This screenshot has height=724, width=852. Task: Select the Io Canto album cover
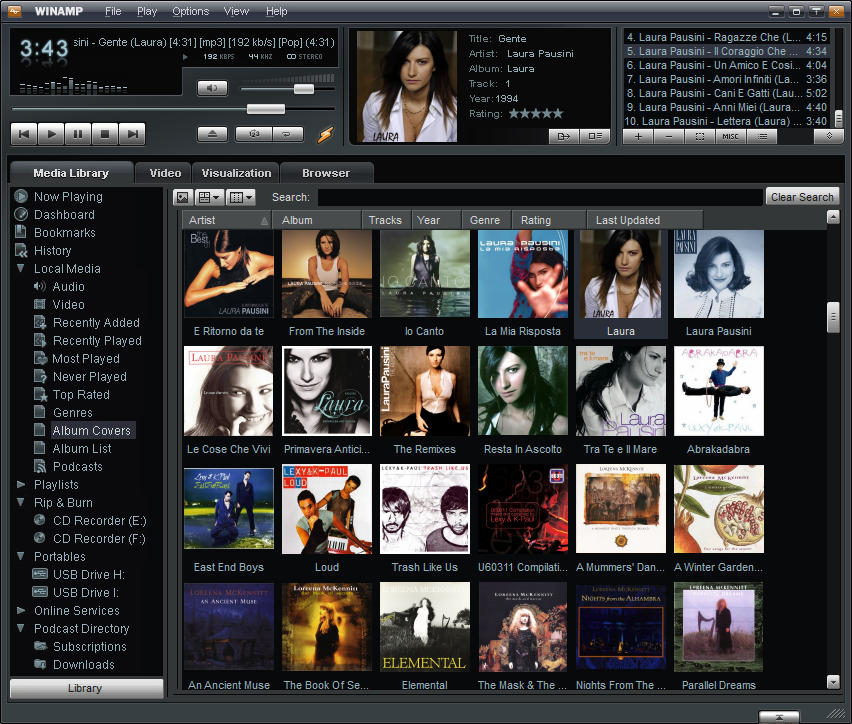coord(424,274)
